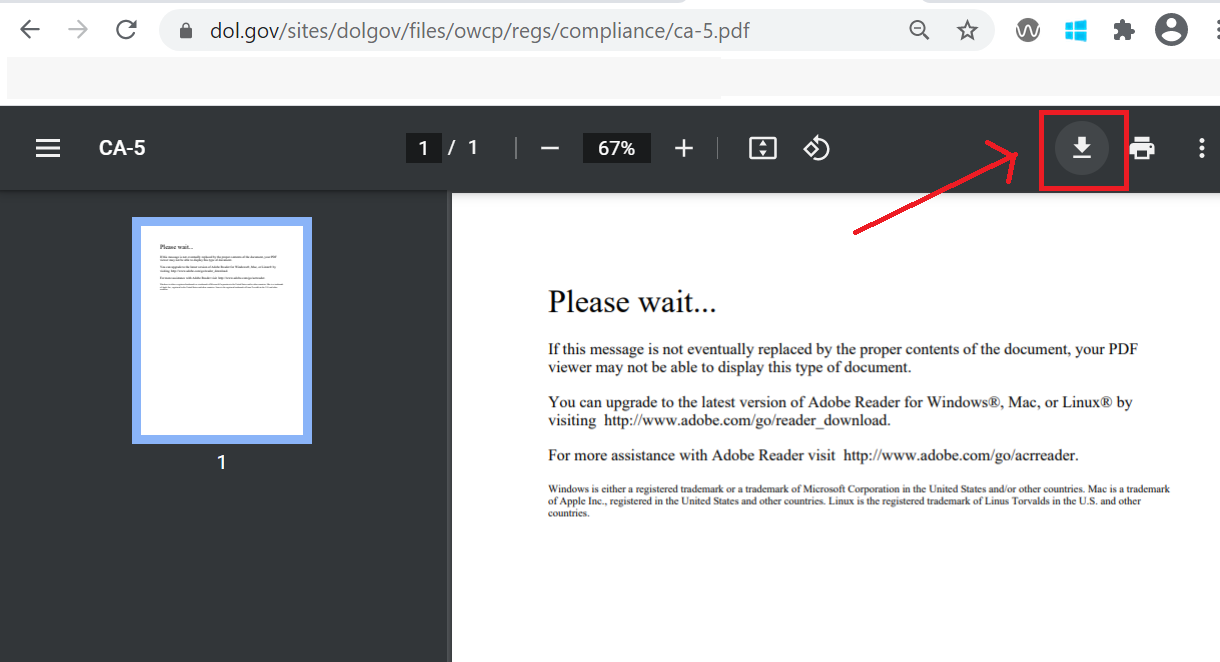Bookmark this page with the star icon

(967, 30)
